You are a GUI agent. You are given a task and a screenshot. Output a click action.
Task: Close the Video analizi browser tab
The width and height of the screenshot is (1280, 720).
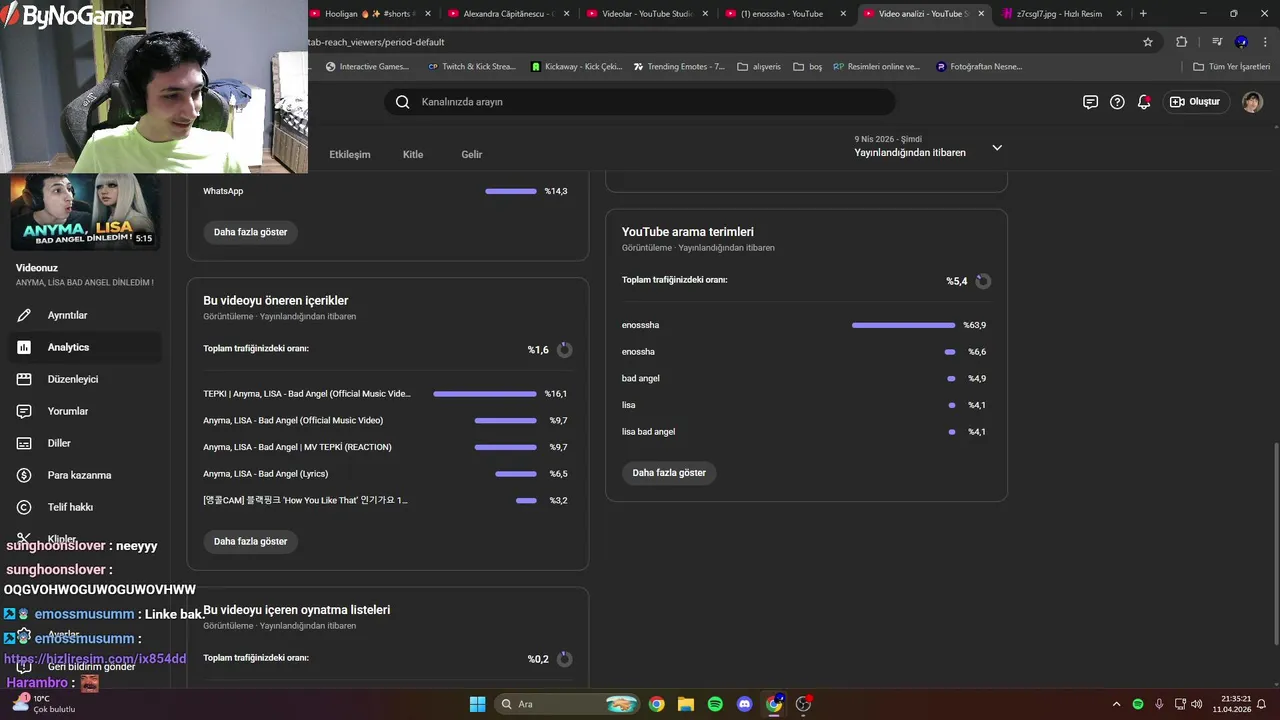tap(981, 14)
